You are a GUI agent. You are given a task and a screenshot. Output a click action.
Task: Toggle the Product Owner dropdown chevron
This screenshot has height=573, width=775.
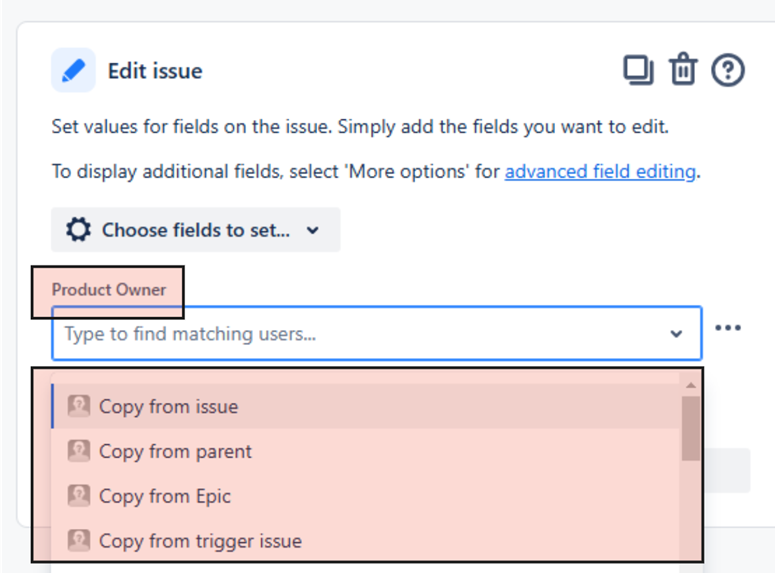point(676,334)
